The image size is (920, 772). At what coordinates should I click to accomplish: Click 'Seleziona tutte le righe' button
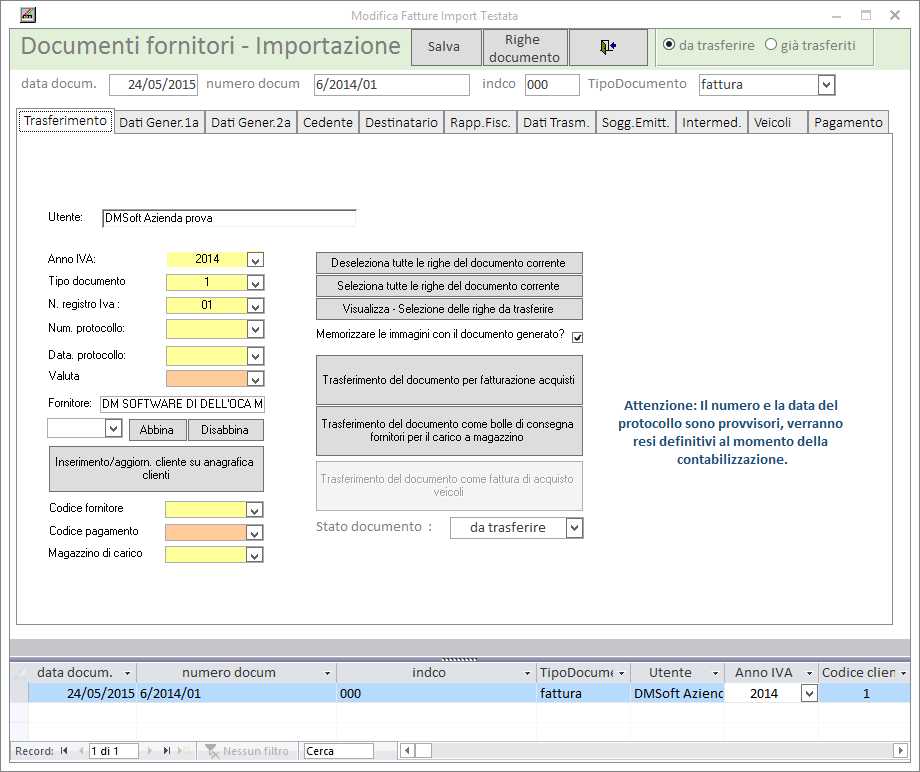pyautogui.click(x=449, y=286)
